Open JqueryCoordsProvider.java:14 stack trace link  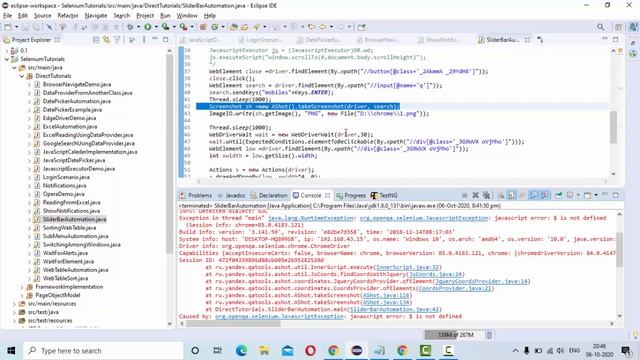(481, 281)
